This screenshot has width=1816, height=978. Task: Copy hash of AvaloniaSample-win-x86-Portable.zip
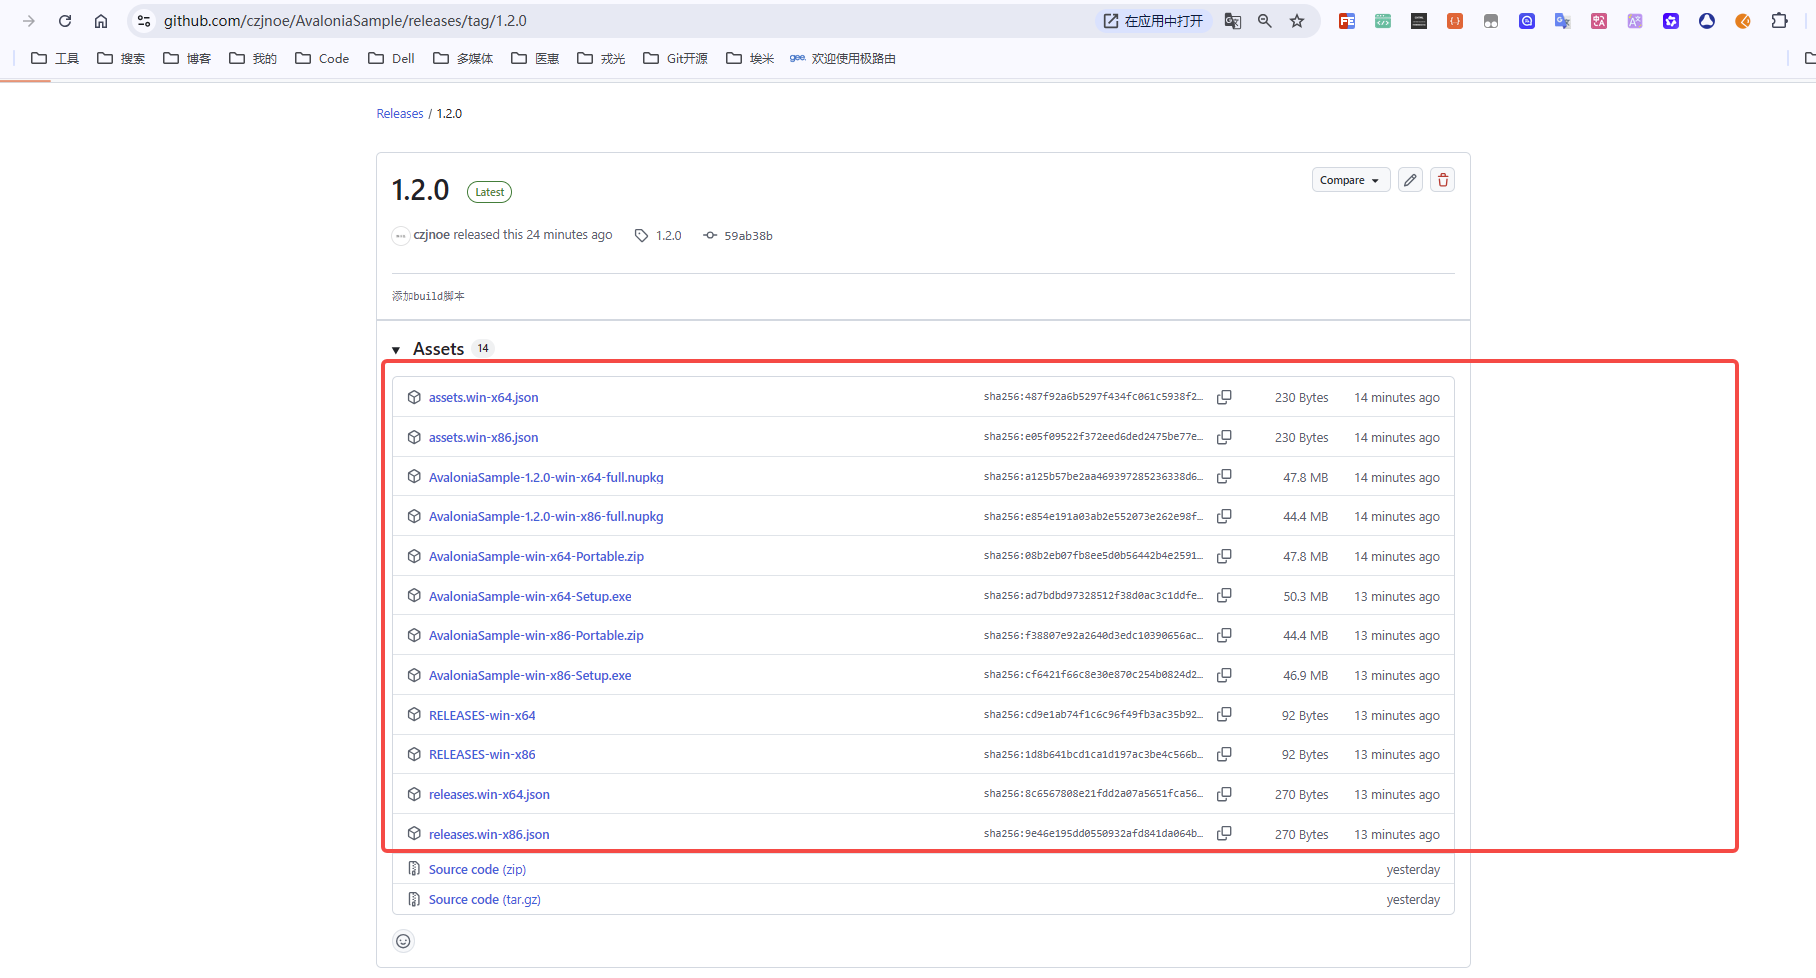coord(1224,635)
